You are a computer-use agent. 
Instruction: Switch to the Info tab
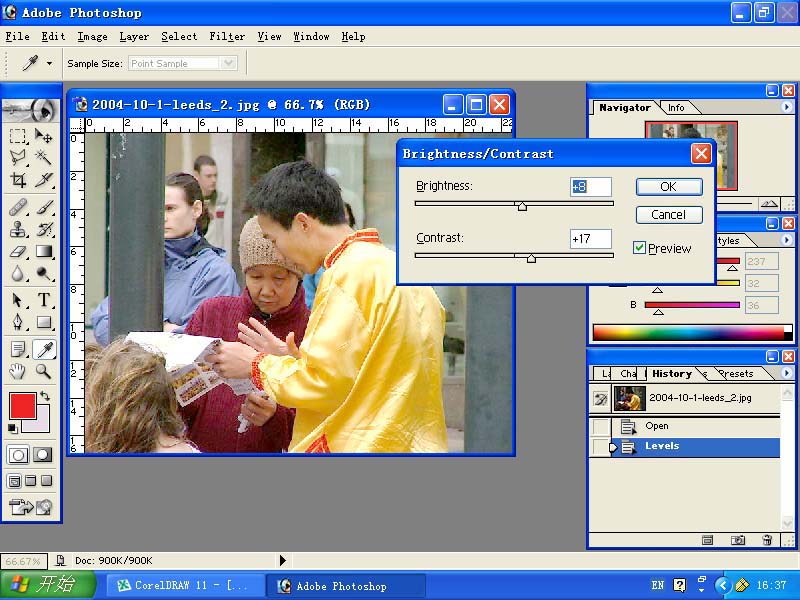pyautogui.click(x=677, y=108)
